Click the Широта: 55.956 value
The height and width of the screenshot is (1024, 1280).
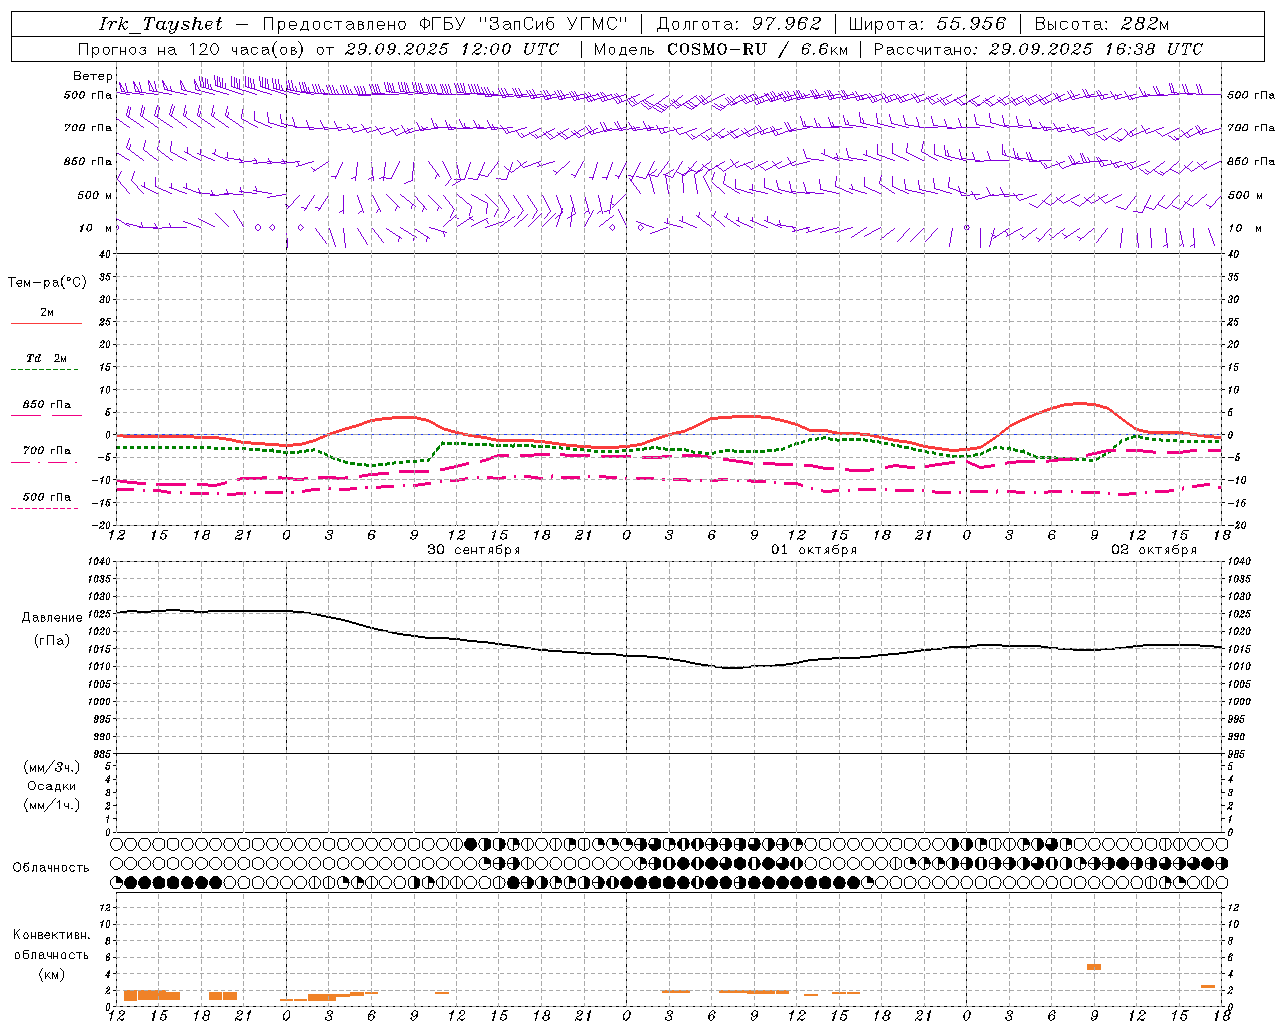coord(927,24)
